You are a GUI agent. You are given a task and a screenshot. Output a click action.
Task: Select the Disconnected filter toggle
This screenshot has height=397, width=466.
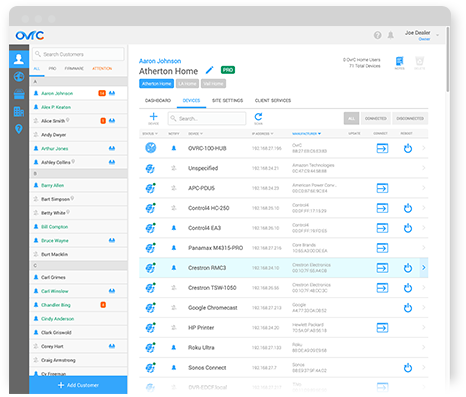click(410, 118)
